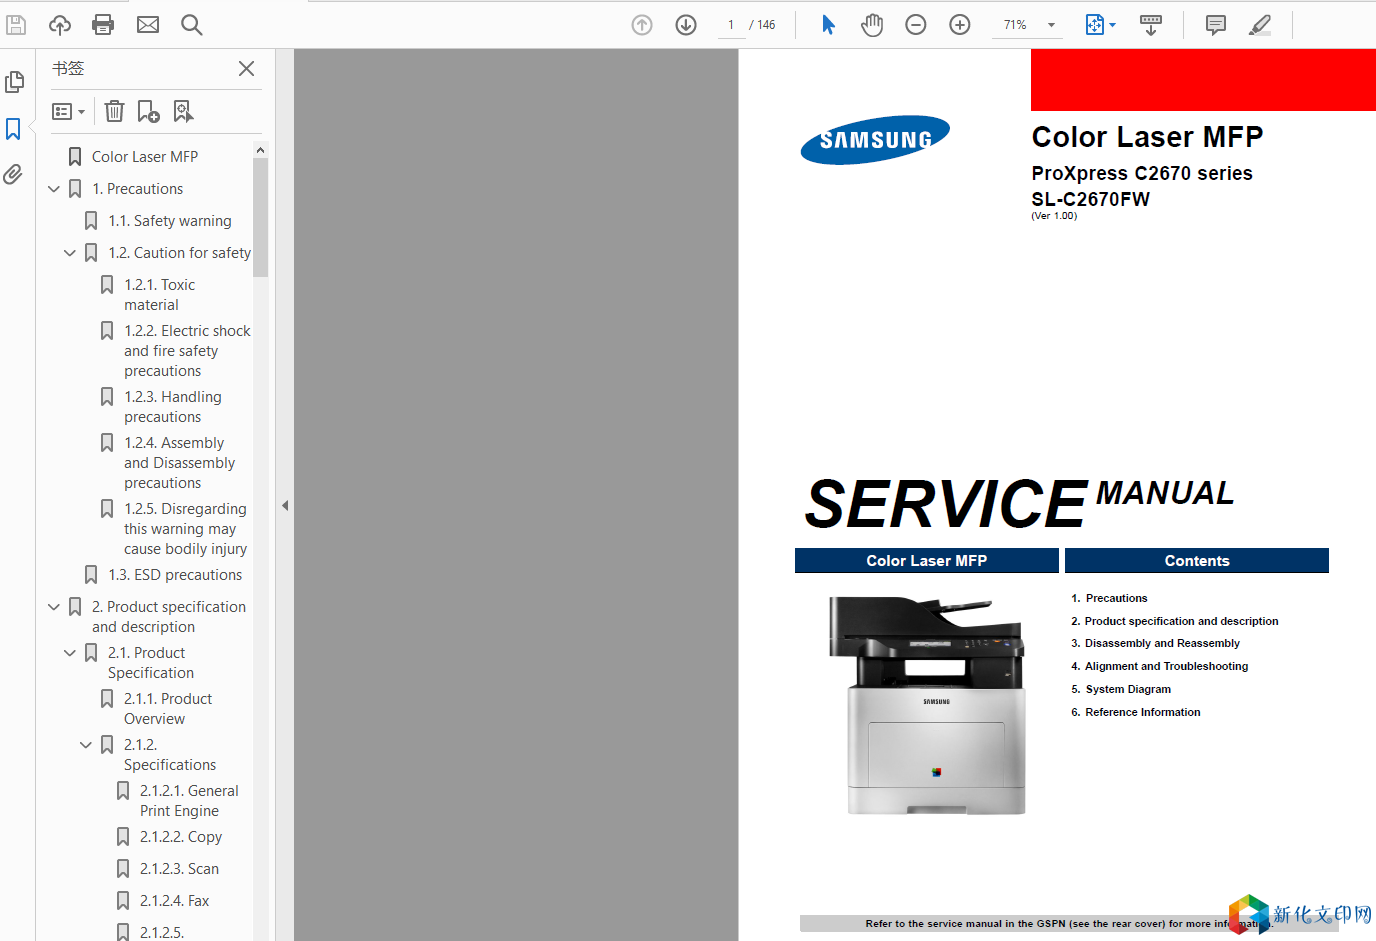Screen dimensions: 1376x941
Task: Open the 1.3. ESD precautions bookmark
Action: [175, 575]
